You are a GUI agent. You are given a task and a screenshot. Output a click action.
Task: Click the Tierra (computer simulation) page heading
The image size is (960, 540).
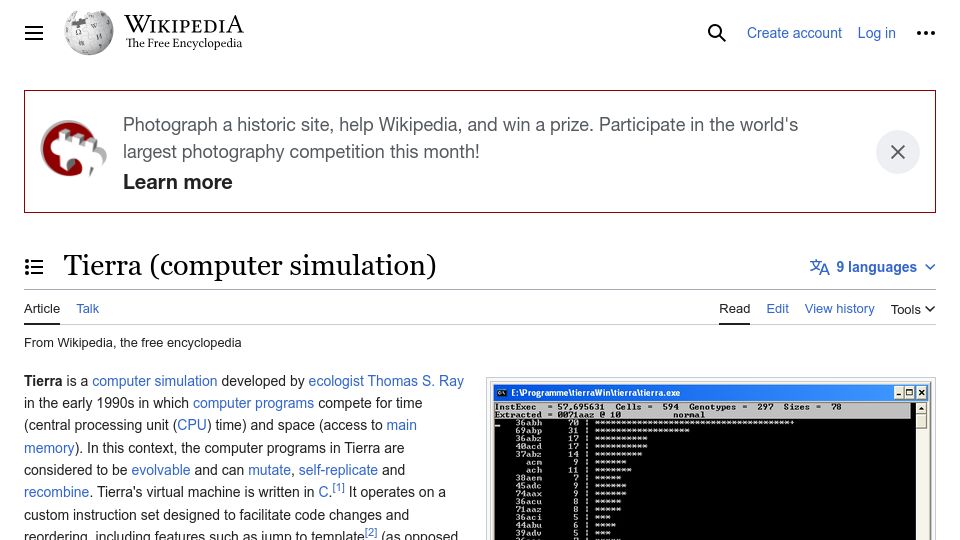[x=250, y=266]
